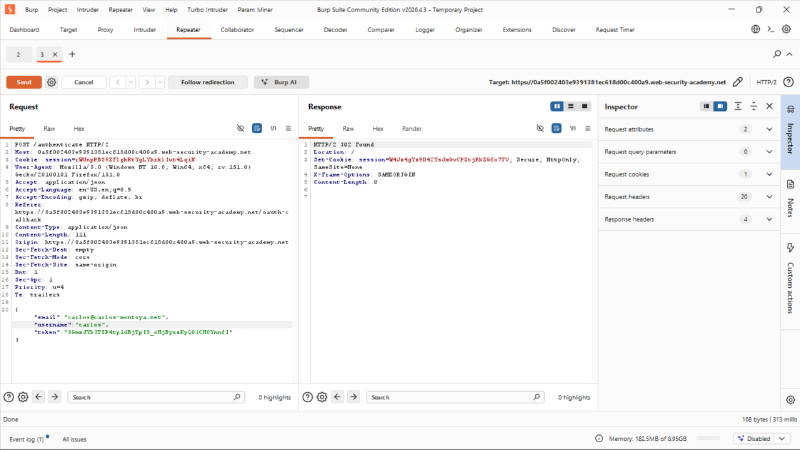Open the Response search settings gear
The image size is (800, 450).
pos(322,397)
